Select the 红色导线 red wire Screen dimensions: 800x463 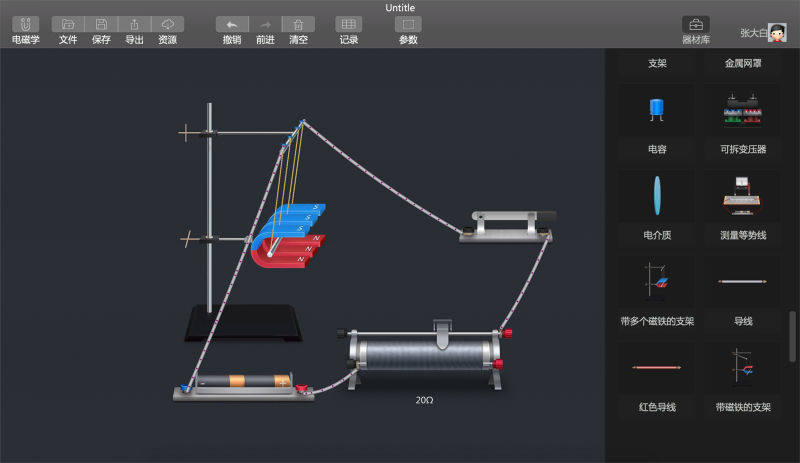656,368
